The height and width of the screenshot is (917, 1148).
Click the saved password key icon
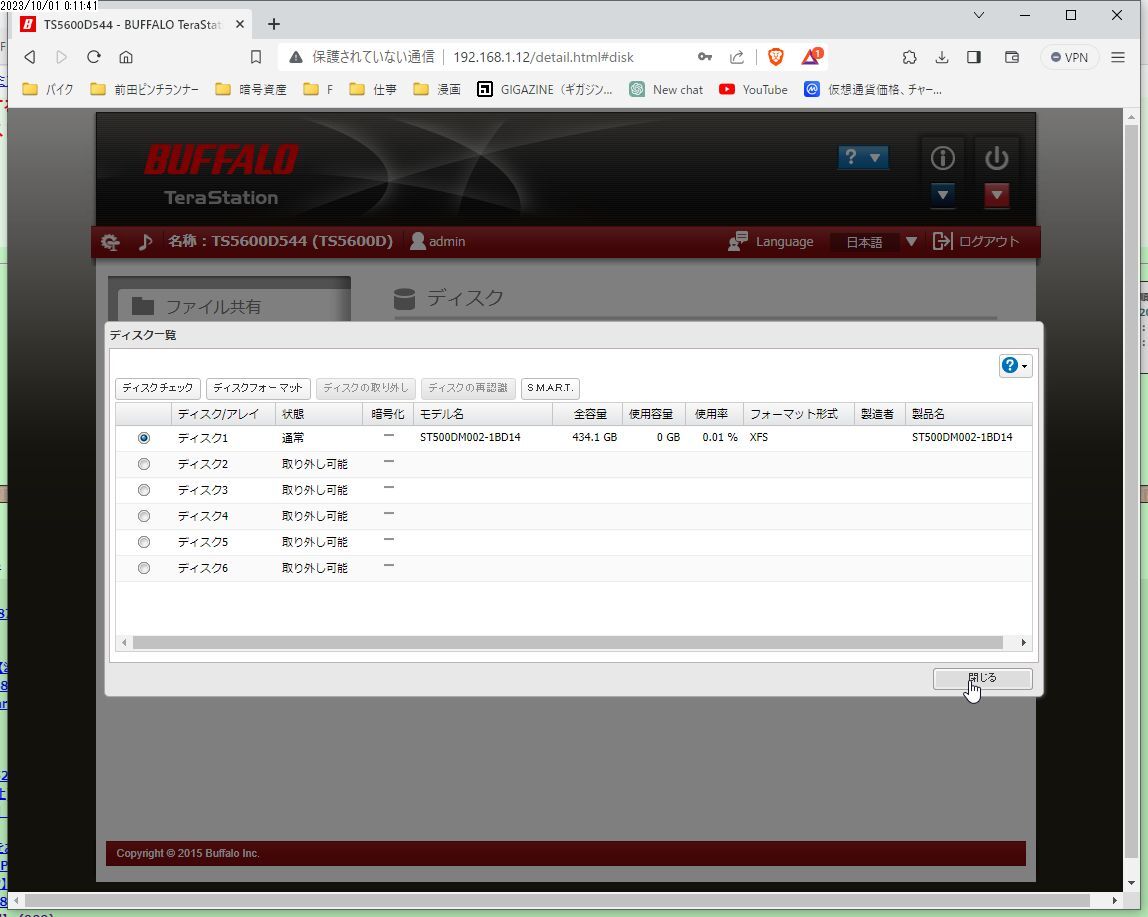[705, 57]
